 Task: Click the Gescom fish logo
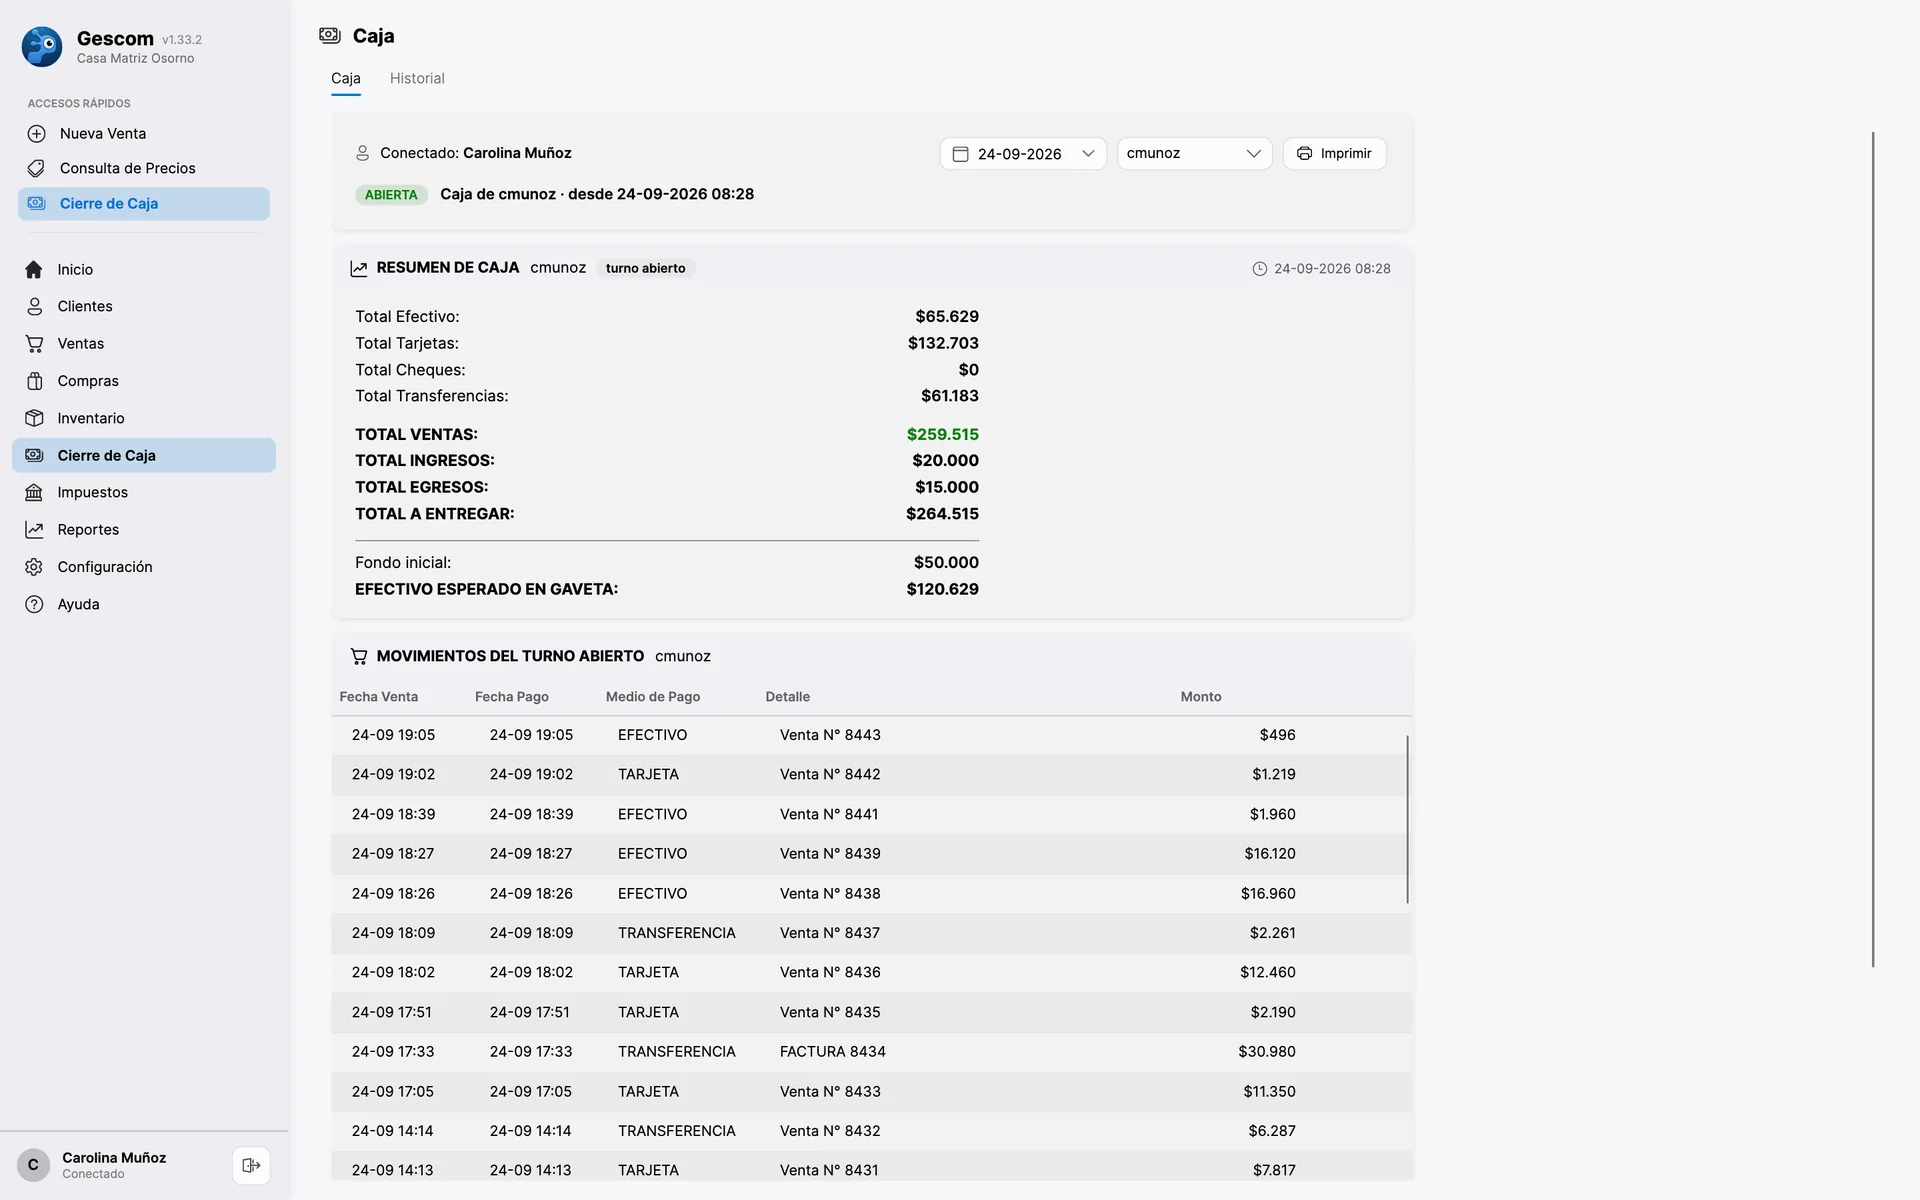click(42, 47)
